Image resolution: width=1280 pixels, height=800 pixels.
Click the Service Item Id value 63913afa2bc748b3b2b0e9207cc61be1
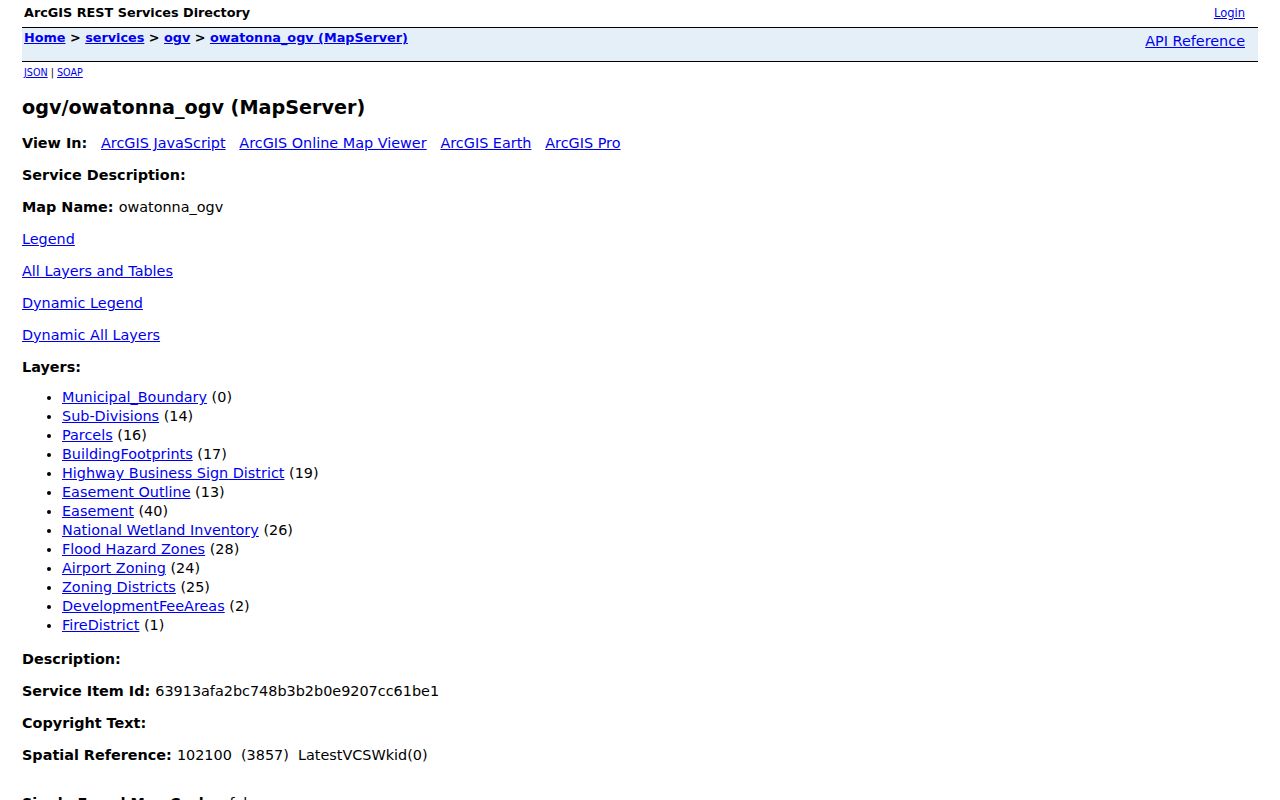tap(297, 691)
